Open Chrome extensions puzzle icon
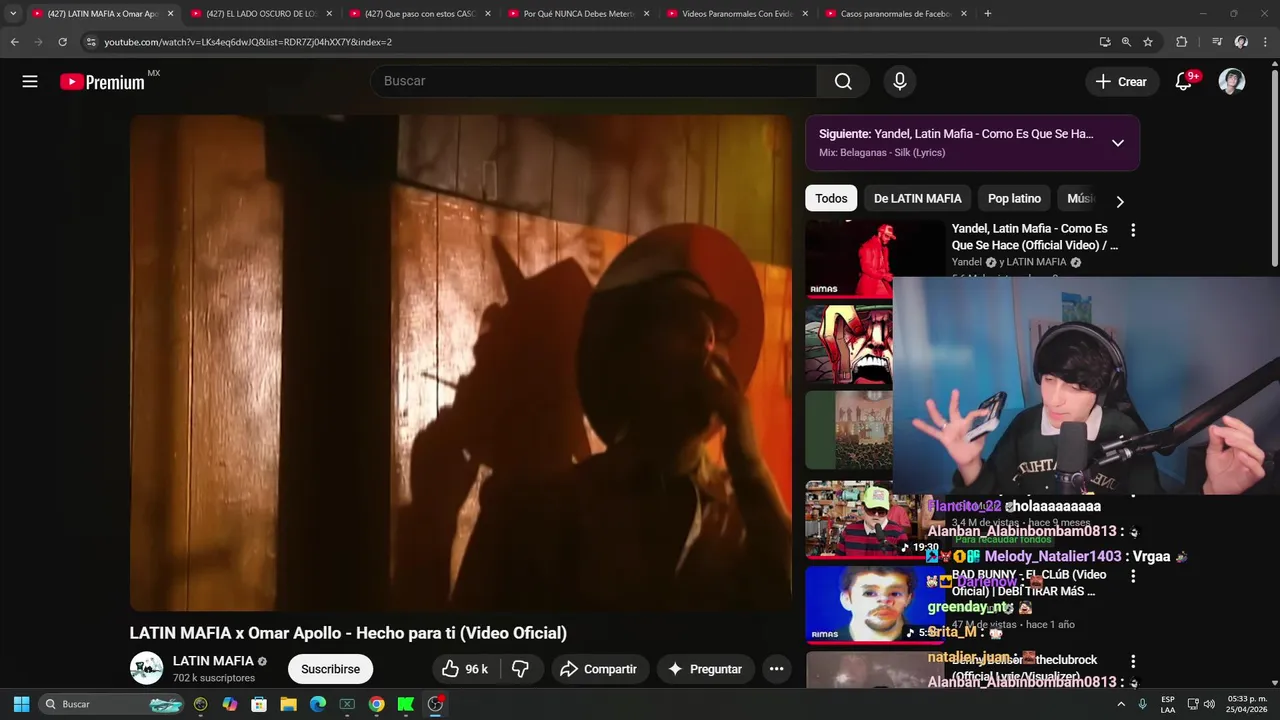 (x=1182, y=42)
